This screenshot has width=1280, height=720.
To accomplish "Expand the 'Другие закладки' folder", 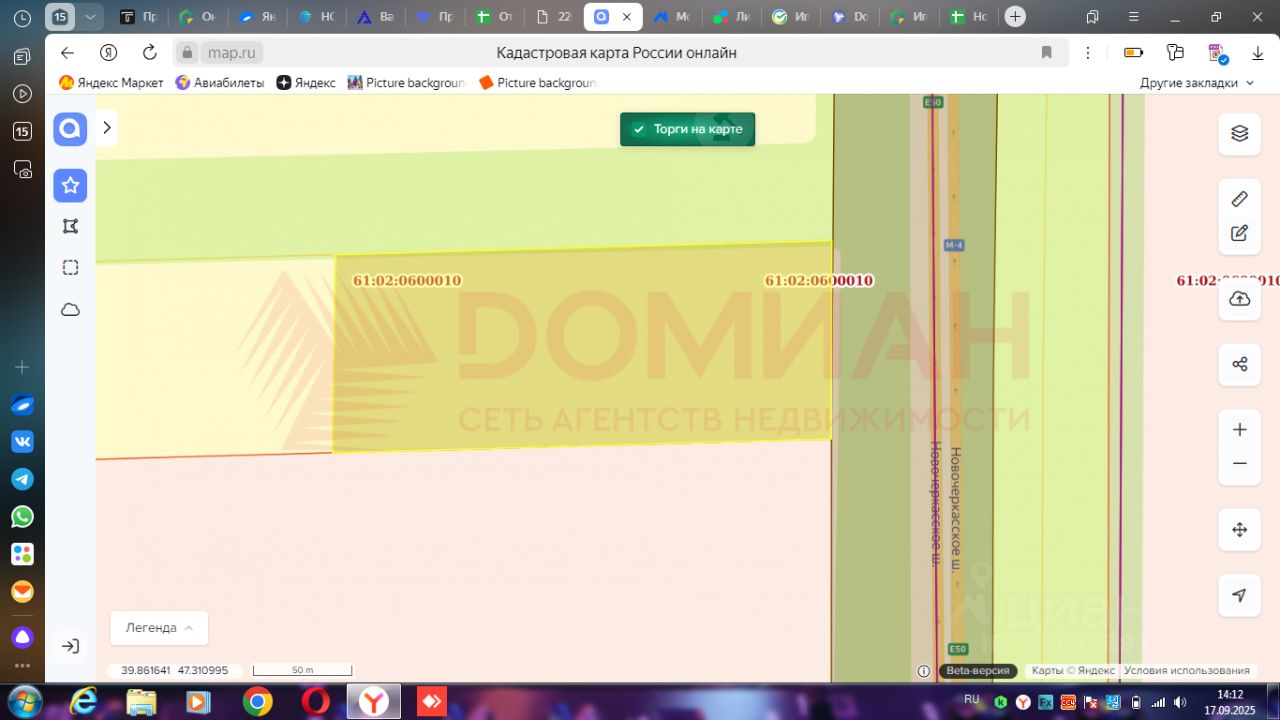I will pyautogui.click(x=1197, y=83).
